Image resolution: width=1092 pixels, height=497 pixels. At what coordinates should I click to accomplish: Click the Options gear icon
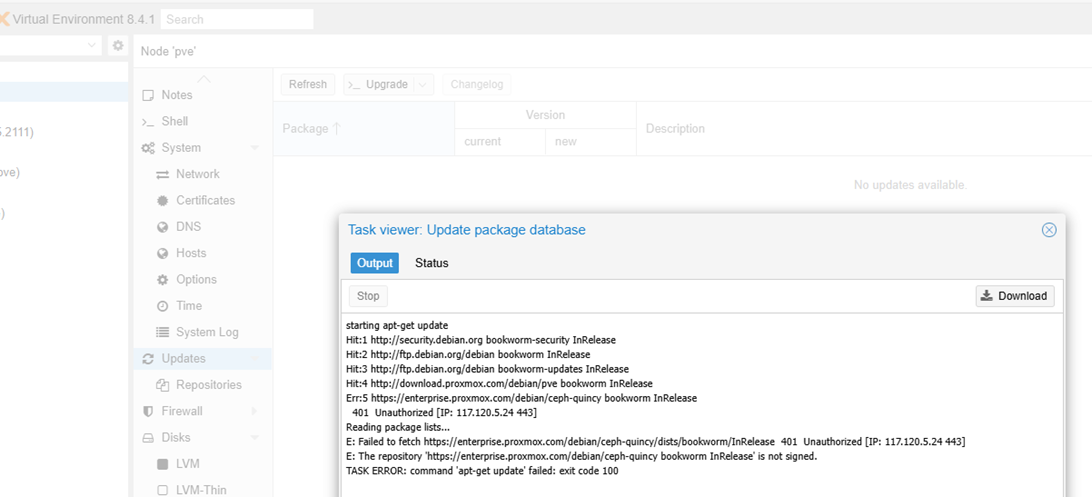click(x=162, y=280)
